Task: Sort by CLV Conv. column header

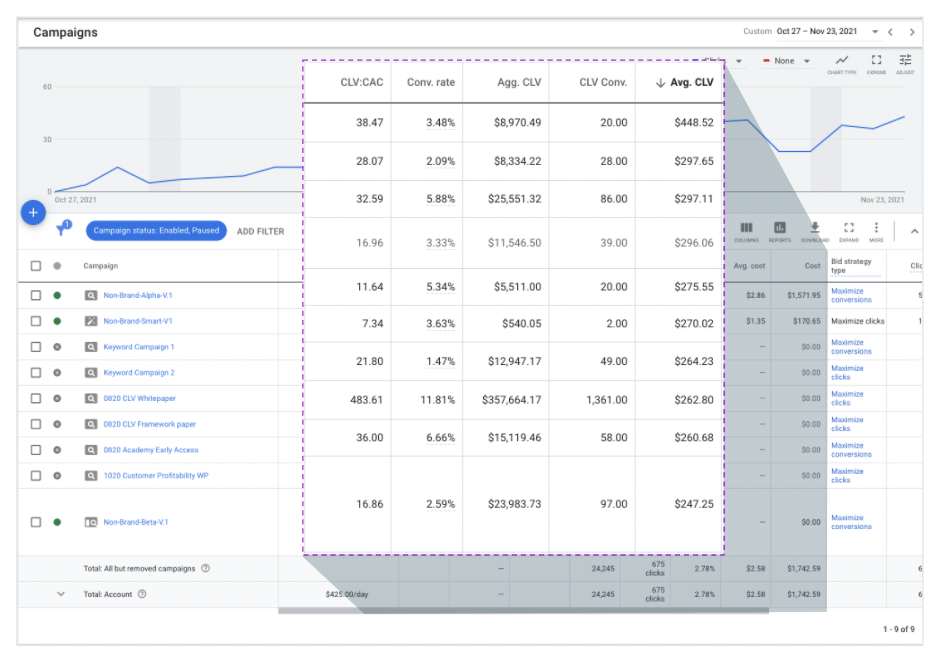Action: click(603, 82)
